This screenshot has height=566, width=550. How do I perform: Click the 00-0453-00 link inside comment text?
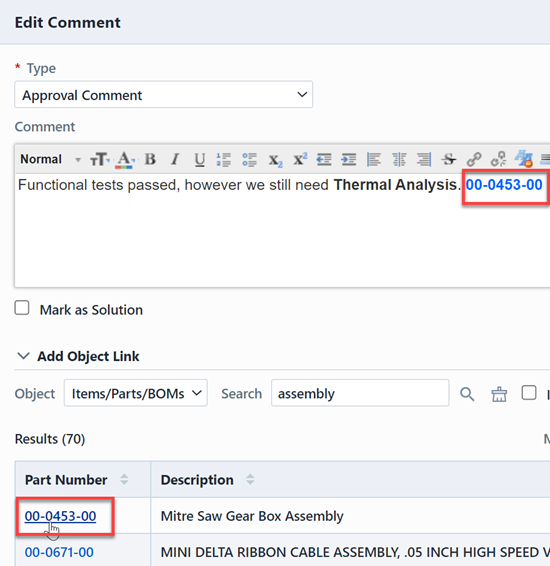tap(504, 185)
